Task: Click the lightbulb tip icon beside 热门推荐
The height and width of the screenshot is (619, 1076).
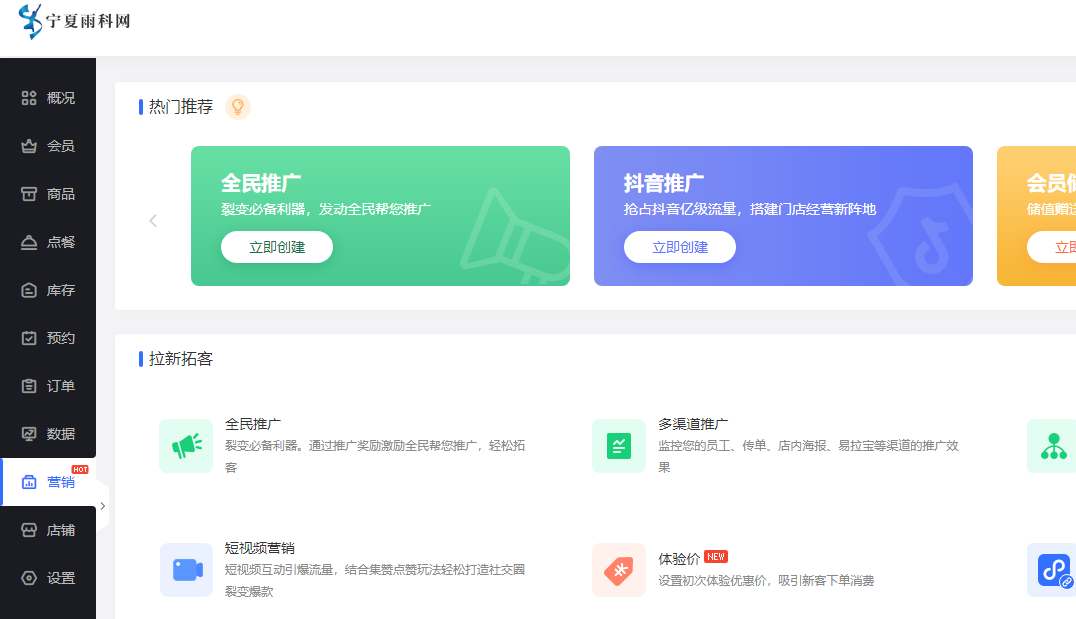Action: [238, 107]
